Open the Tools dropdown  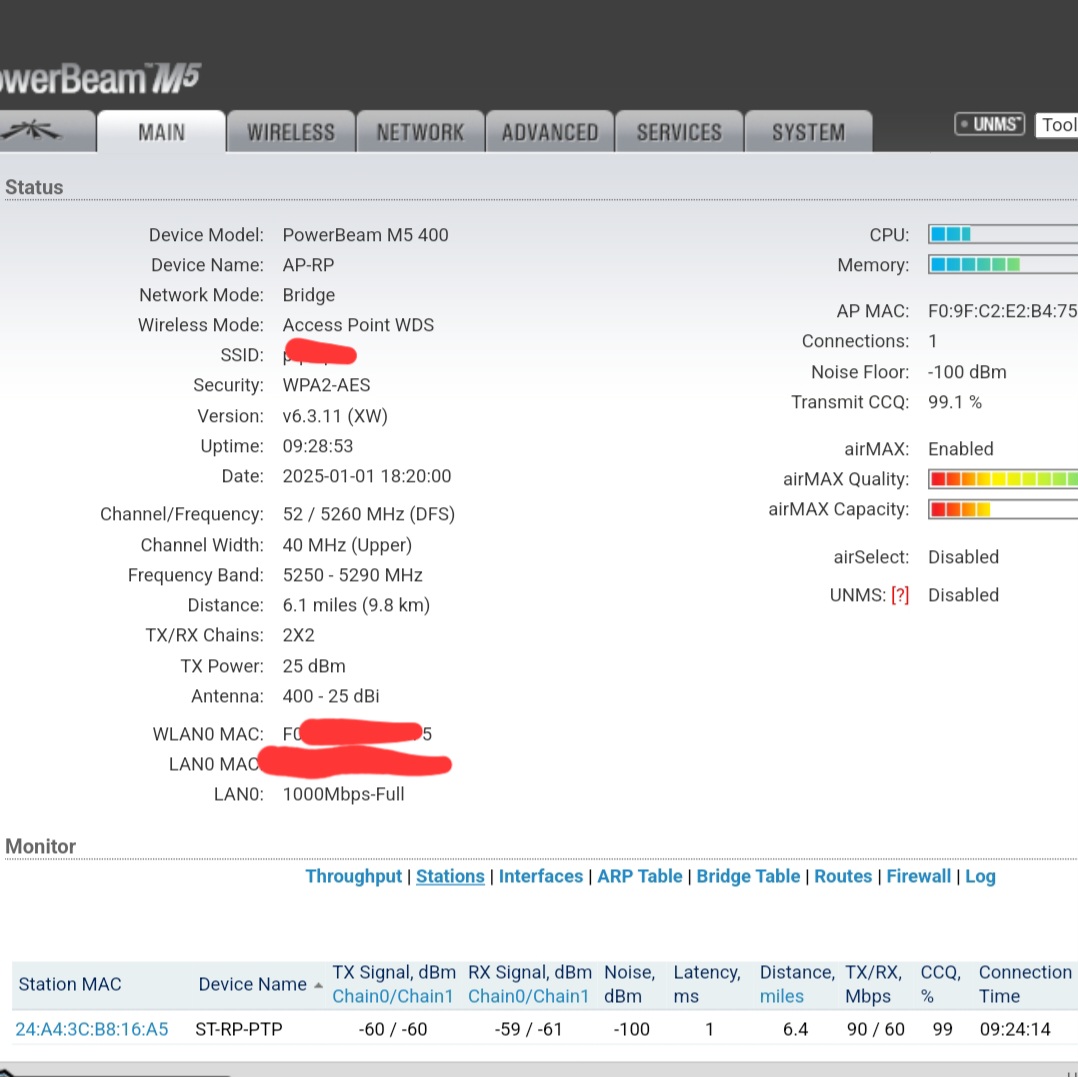tap(1057, 125)
